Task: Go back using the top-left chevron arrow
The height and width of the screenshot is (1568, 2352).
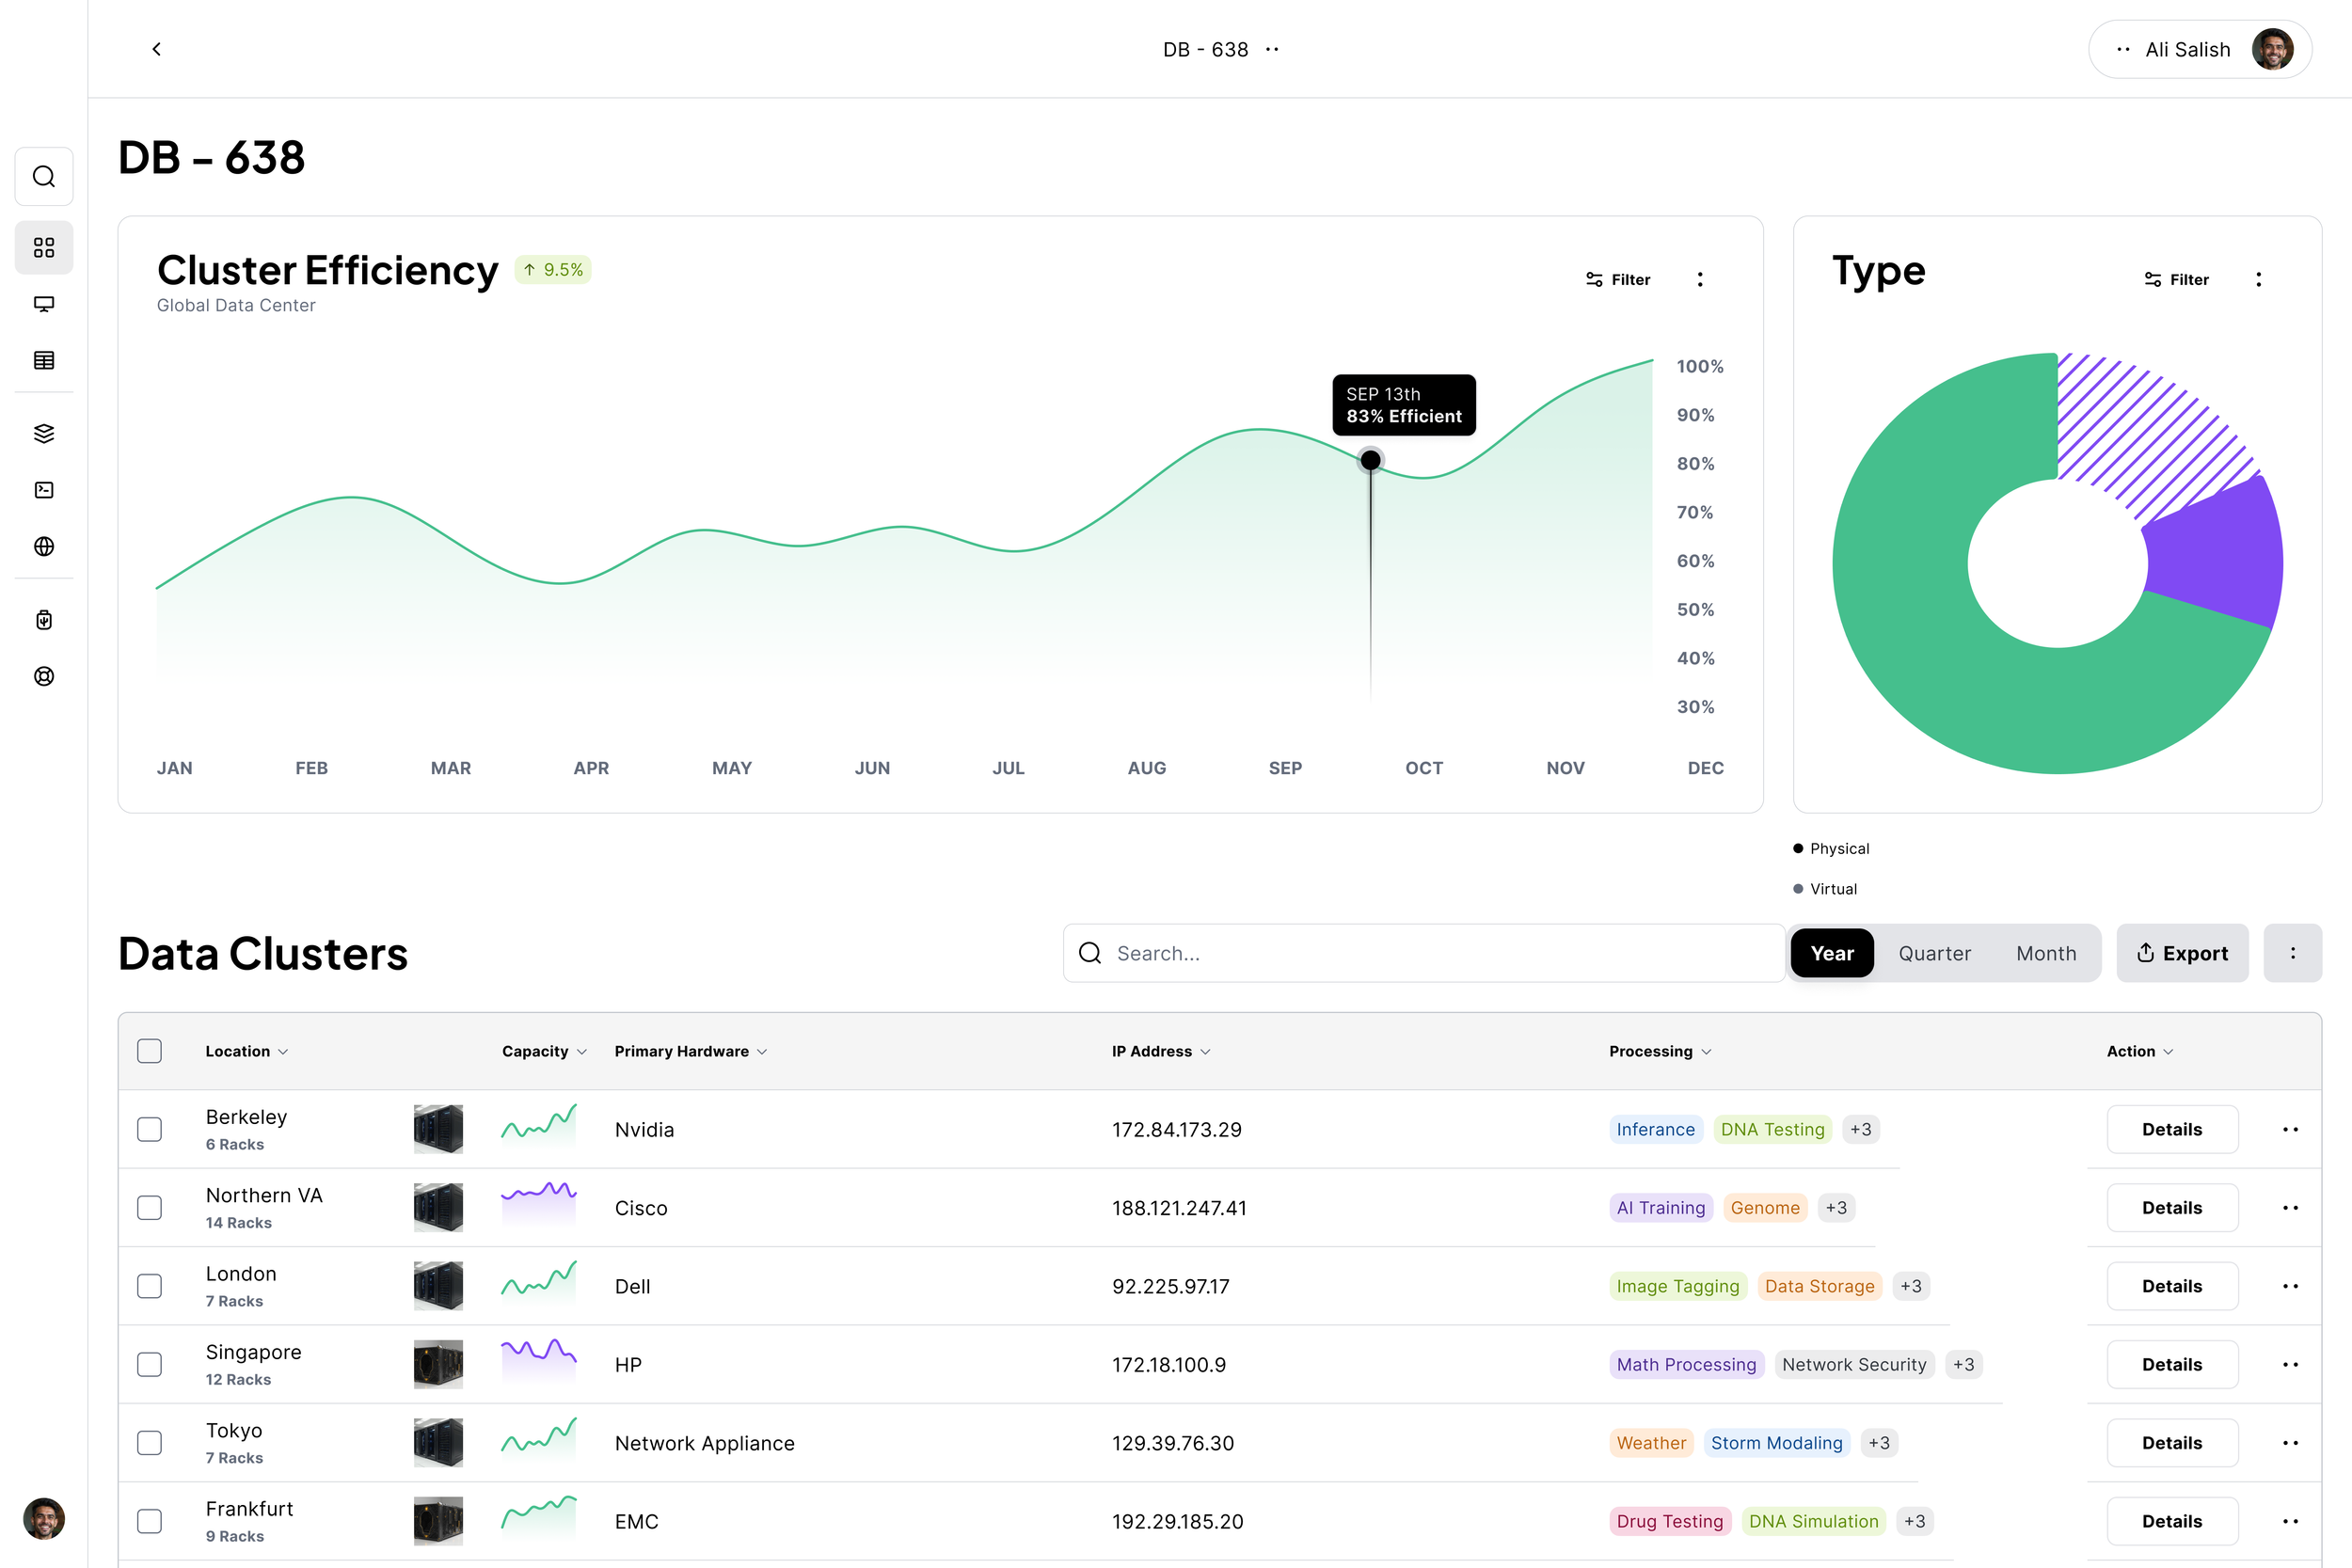Action: click(157, 49)
